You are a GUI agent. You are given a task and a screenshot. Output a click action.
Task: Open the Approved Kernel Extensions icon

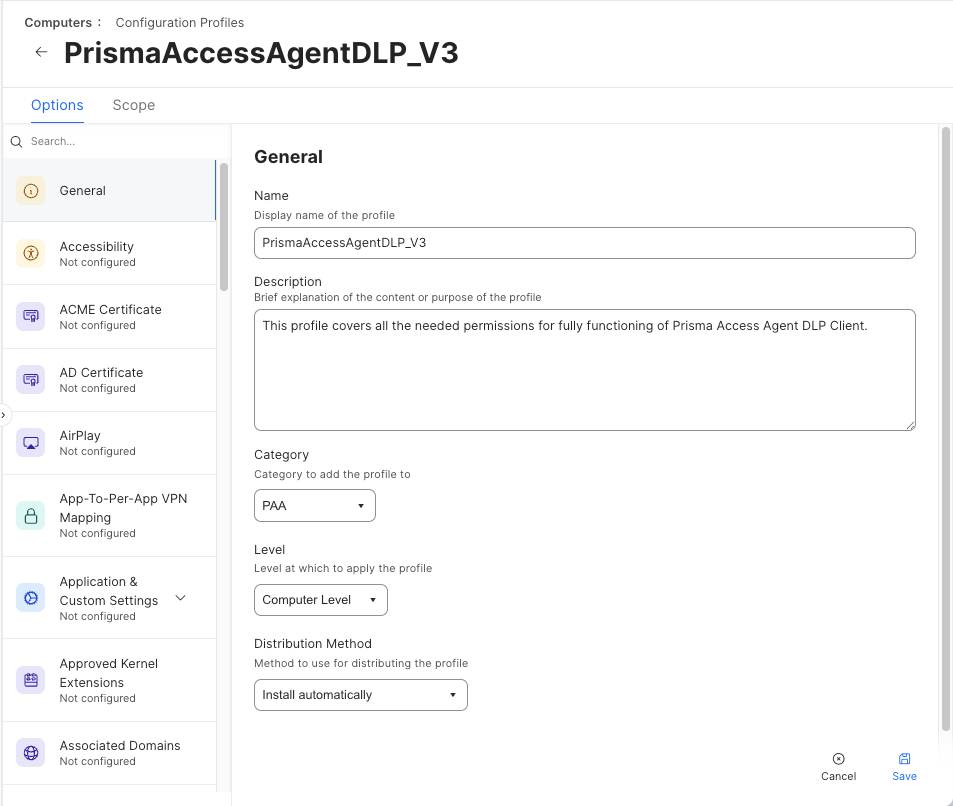pos(31,680)
